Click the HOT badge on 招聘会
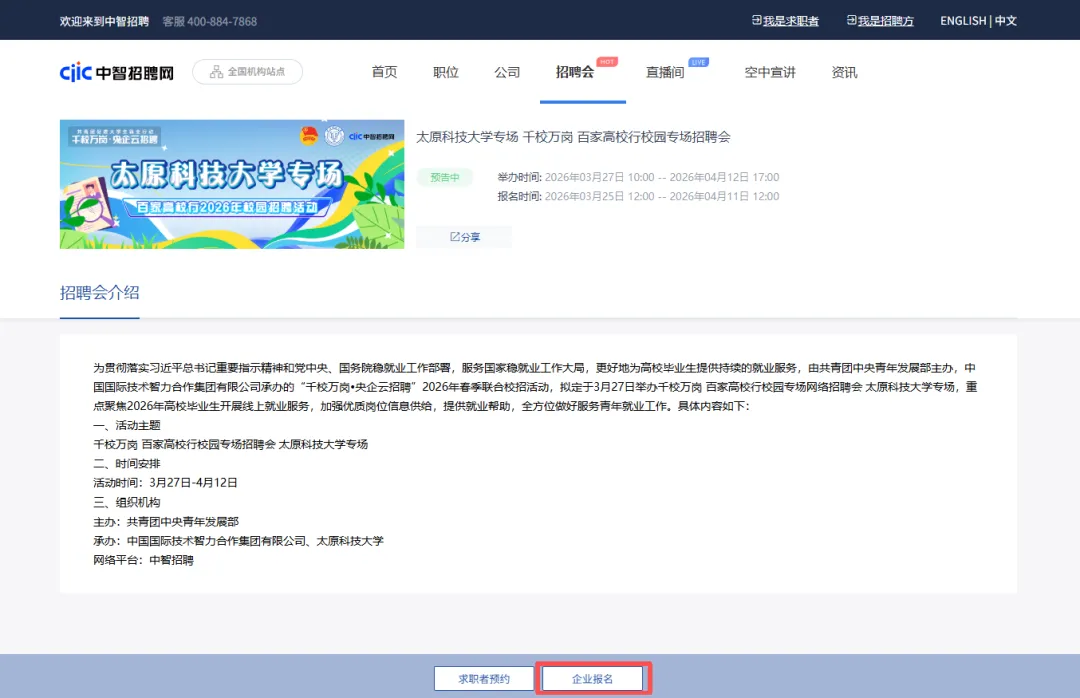The height and width of the screenshot is (698, 1080). (607, 62)
